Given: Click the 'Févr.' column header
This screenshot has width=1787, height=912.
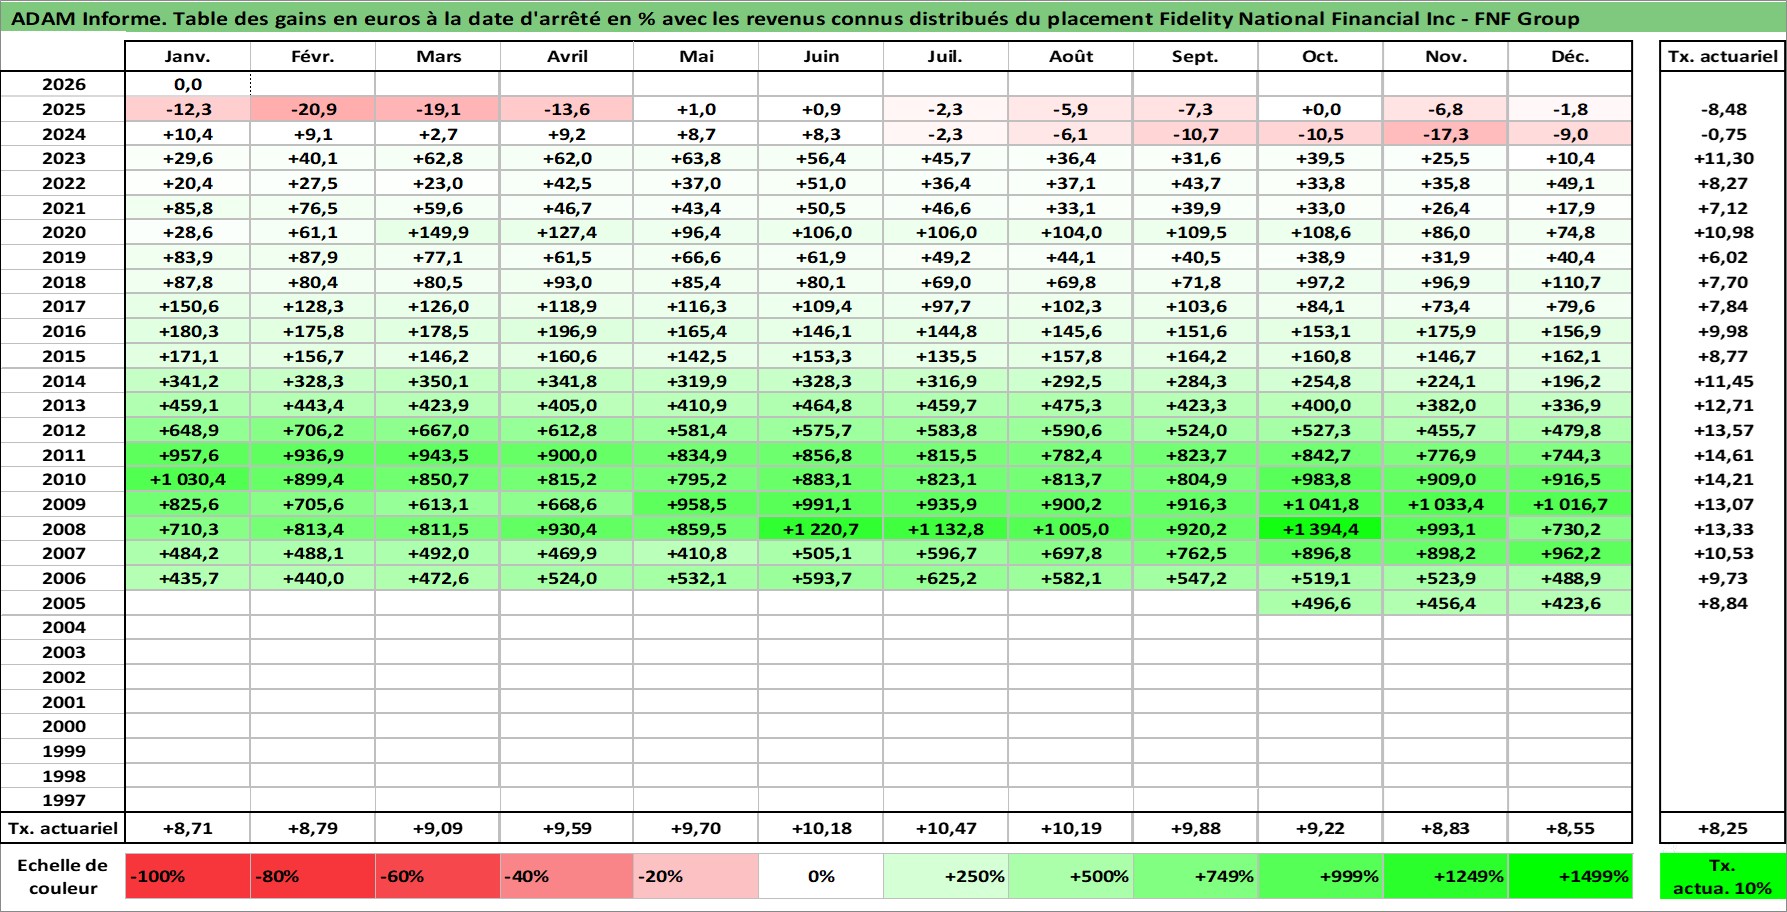Looking at the screenshot, I should click(313, 57).
